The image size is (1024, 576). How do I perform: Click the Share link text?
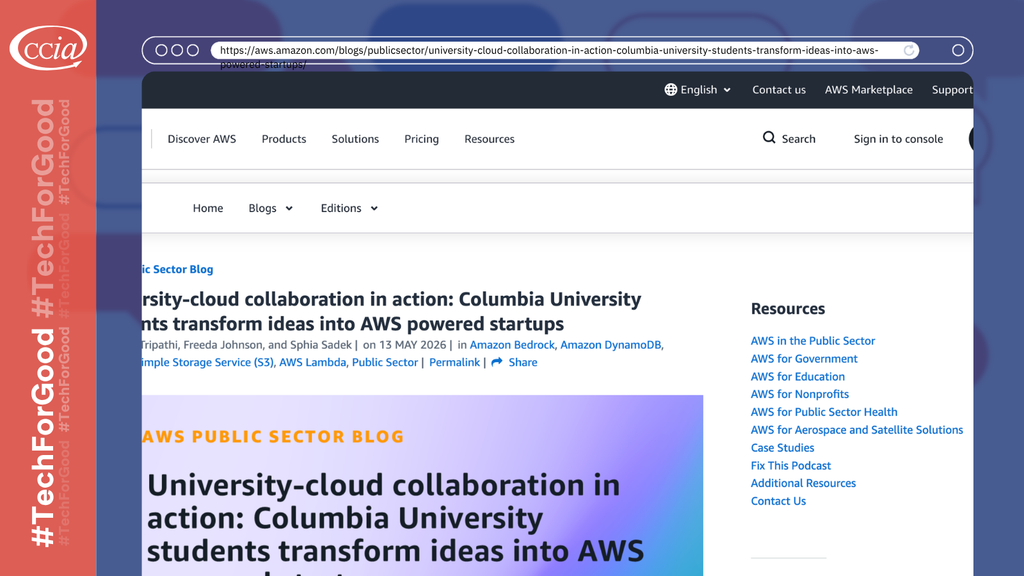click(522, 362)
